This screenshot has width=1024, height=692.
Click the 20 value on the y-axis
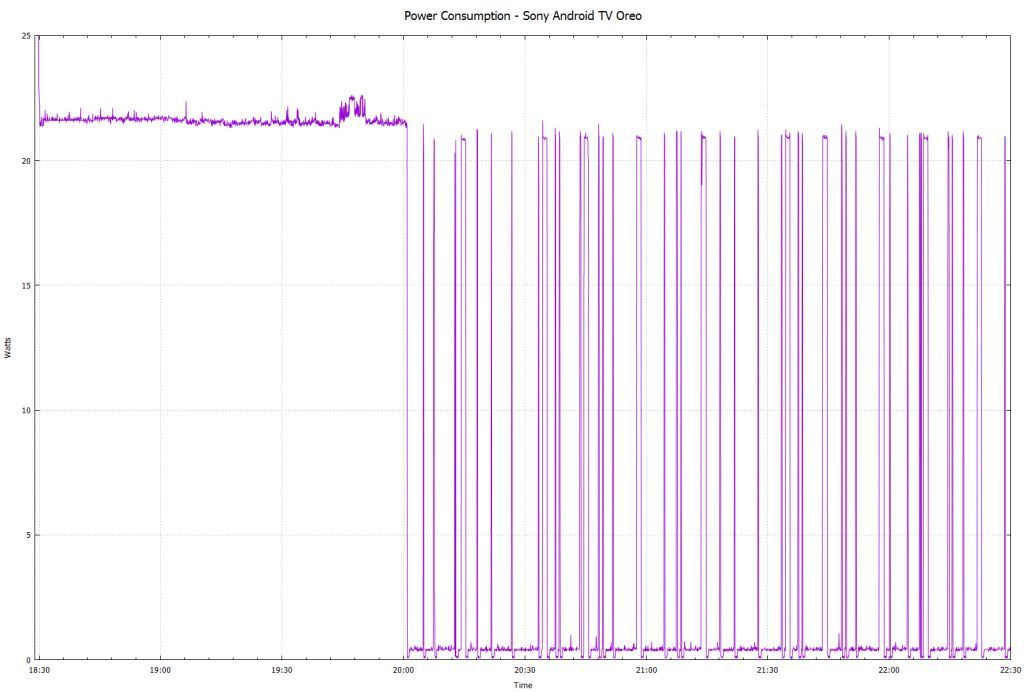[24, 160]
